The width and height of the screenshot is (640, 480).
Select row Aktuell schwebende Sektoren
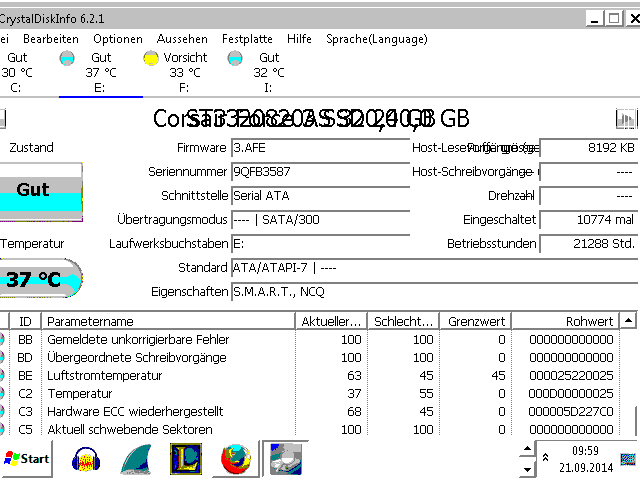click(x=309, y=429)
